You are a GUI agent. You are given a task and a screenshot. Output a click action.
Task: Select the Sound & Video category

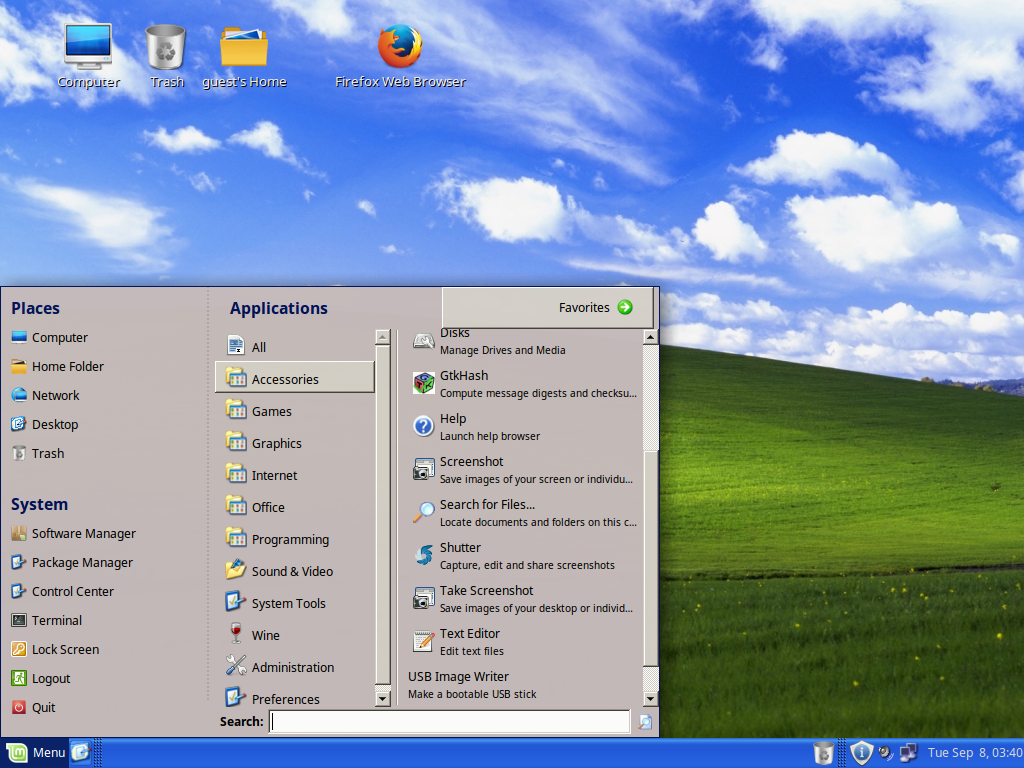pyautogui.click(x=292, y=571)
